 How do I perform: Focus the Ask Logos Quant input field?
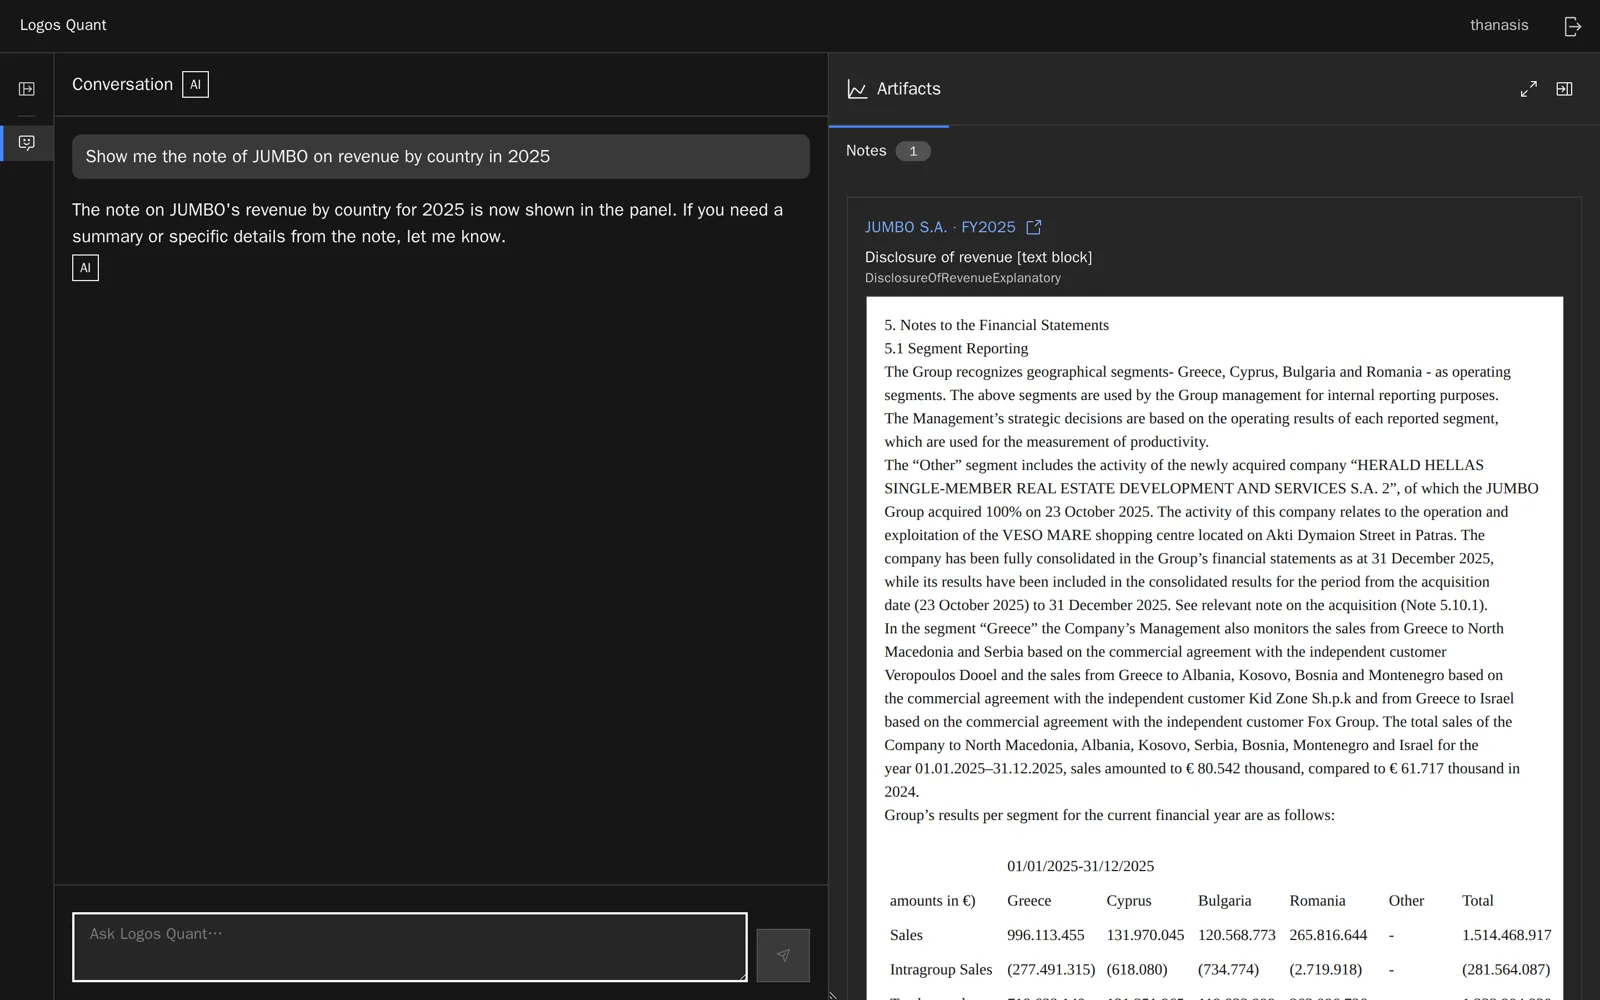point(410,947)
